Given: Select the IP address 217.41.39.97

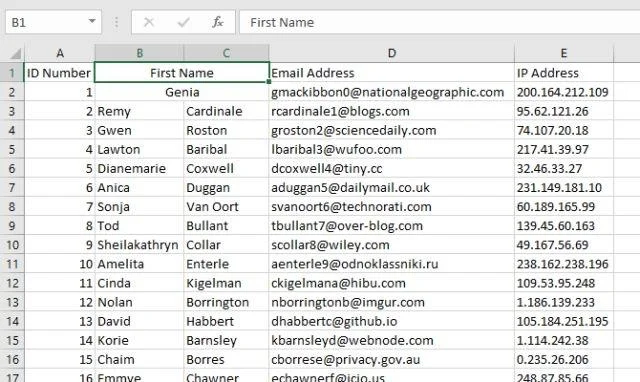Looking at the screenshot, I should pyautogui.click(x=564, y=149).
